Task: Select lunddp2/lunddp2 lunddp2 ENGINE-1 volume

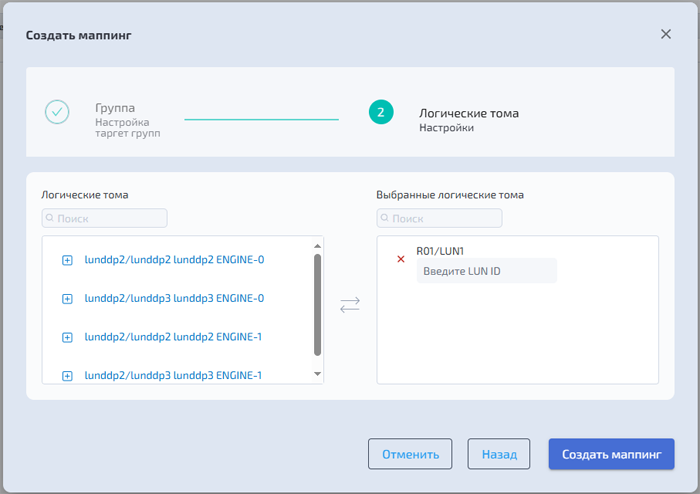Action: pyautogui.click(x=173, y=337)
